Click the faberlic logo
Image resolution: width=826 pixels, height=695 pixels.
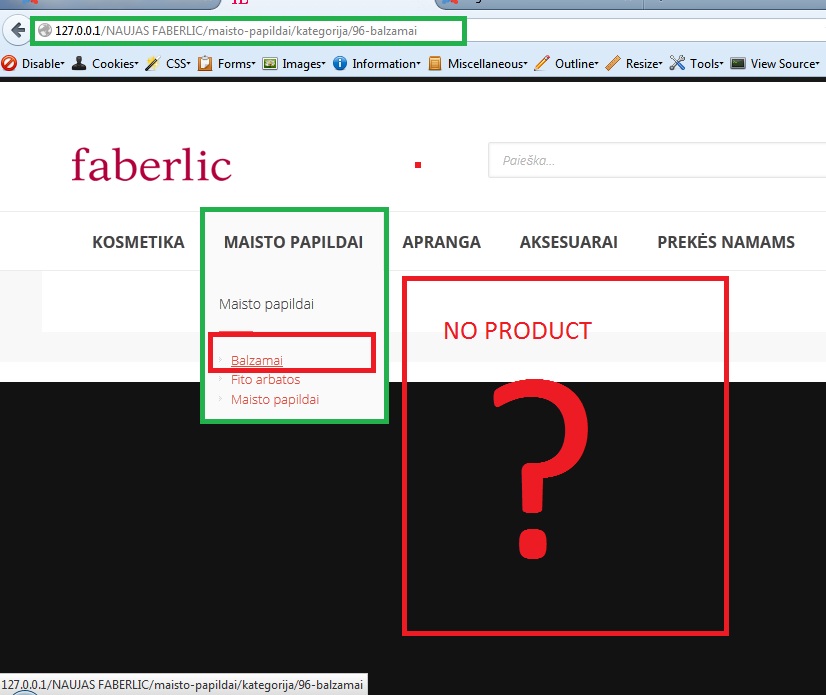(152, 164)
